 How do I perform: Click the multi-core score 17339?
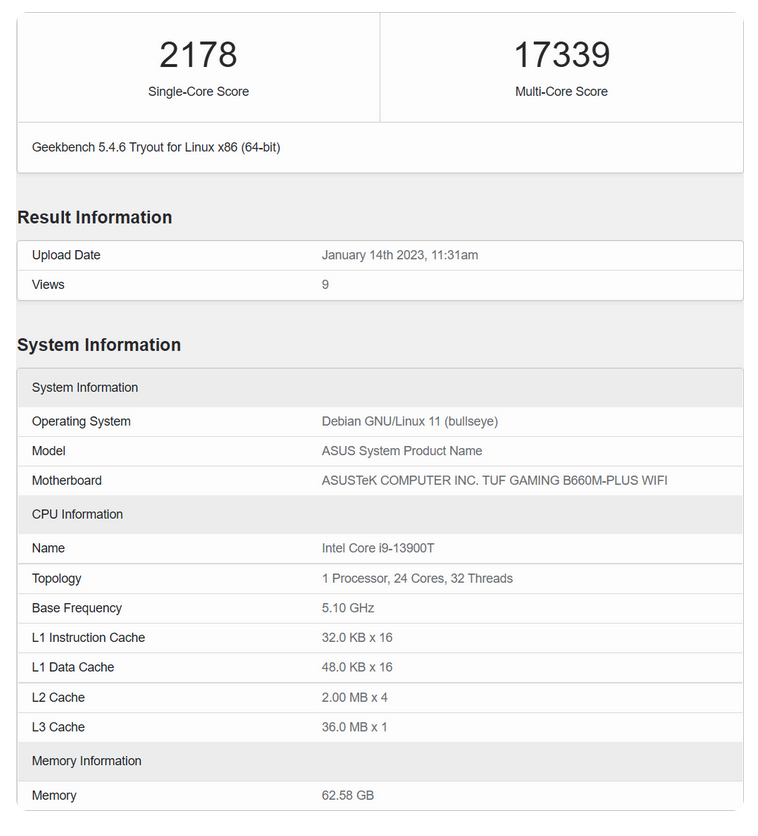click(x=562, y=55)
